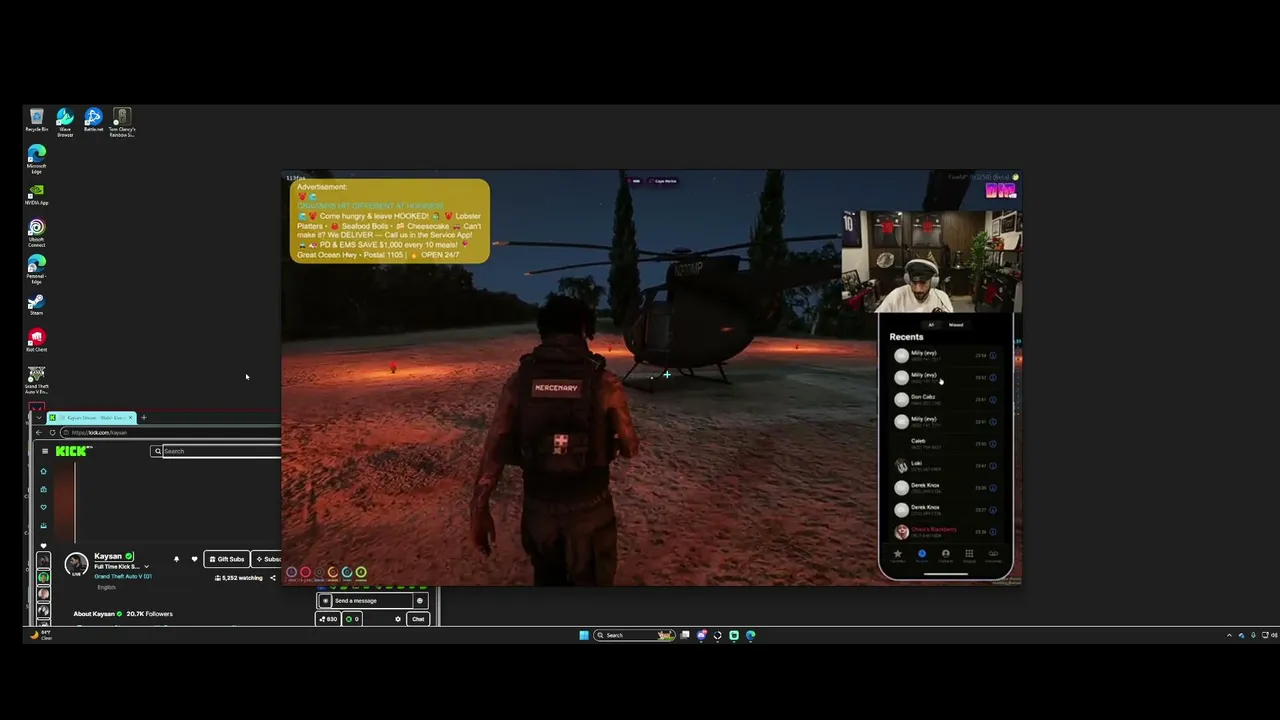This screenshot has height=720, width=1280.
Task: Show hidden system tray icons
Action: coord(1229,635)
